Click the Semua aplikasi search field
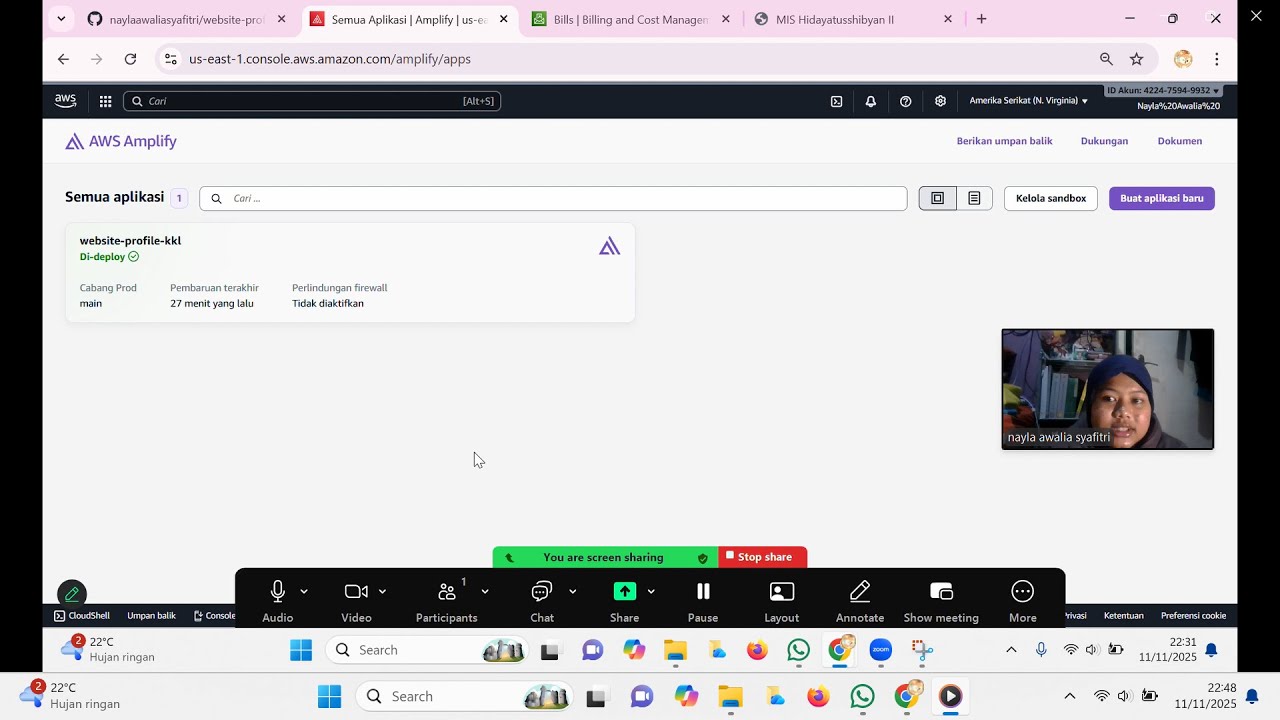Image resolution: width=1280 pixels, height=720 pixels. (553, 198)
